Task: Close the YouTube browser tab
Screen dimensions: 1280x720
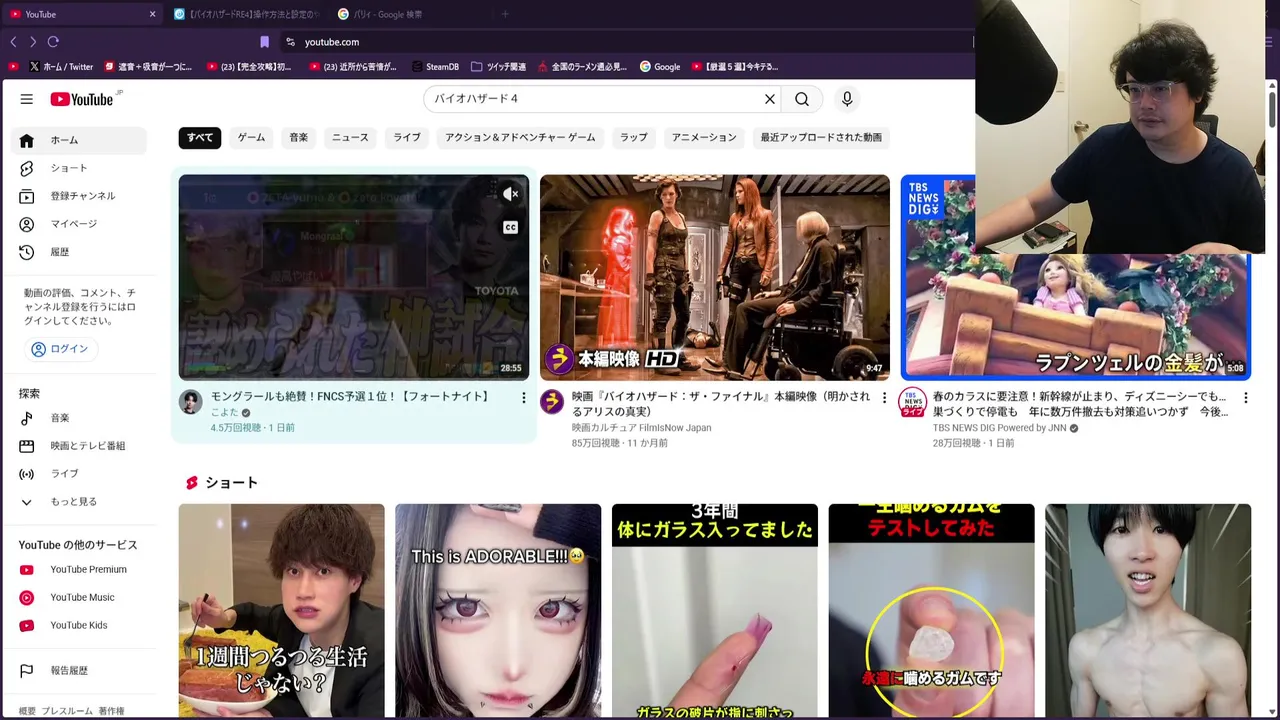Action: click(x=152, y=14)
